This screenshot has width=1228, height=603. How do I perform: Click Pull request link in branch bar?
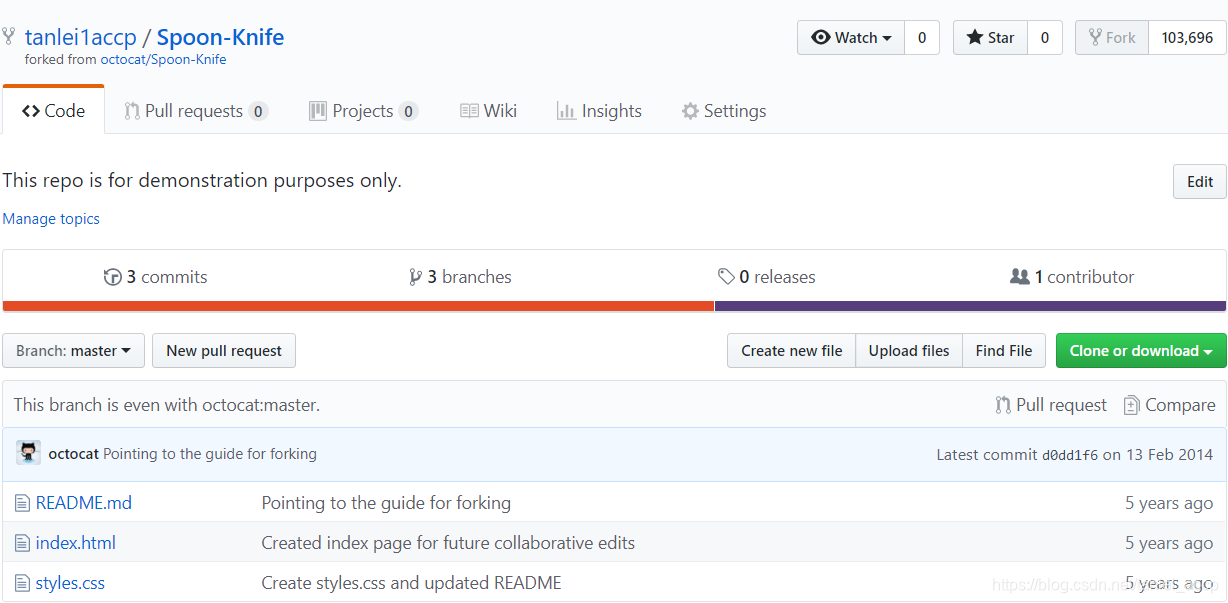point(1051,405)
